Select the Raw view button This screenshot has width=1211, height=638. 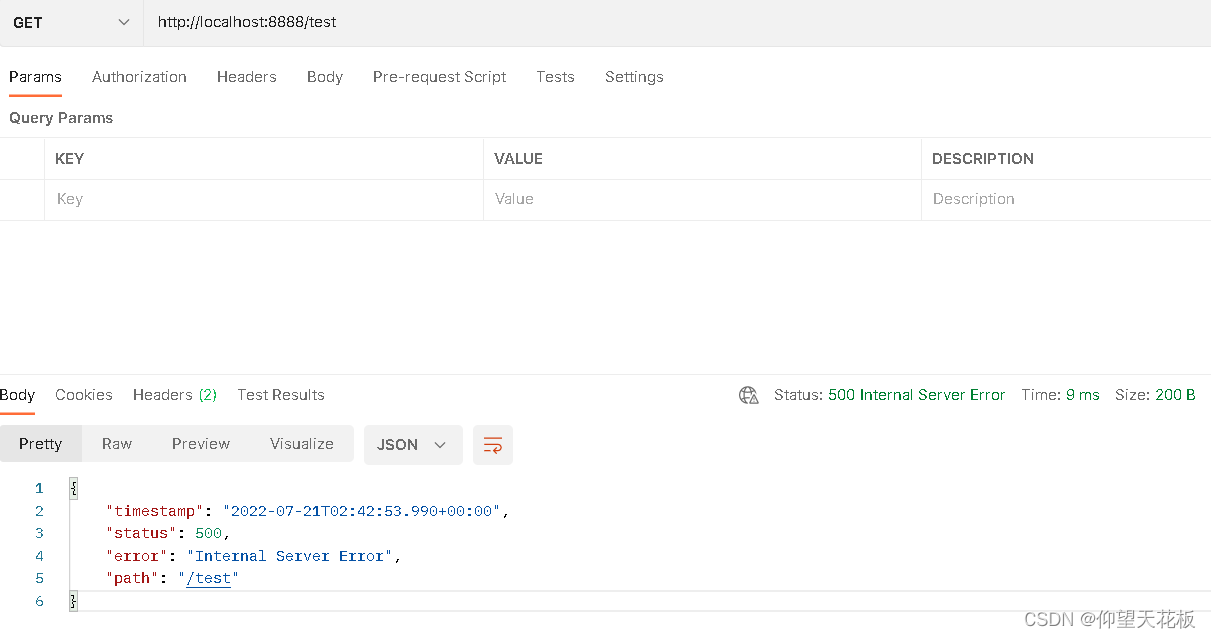click(x=117, y=444)
